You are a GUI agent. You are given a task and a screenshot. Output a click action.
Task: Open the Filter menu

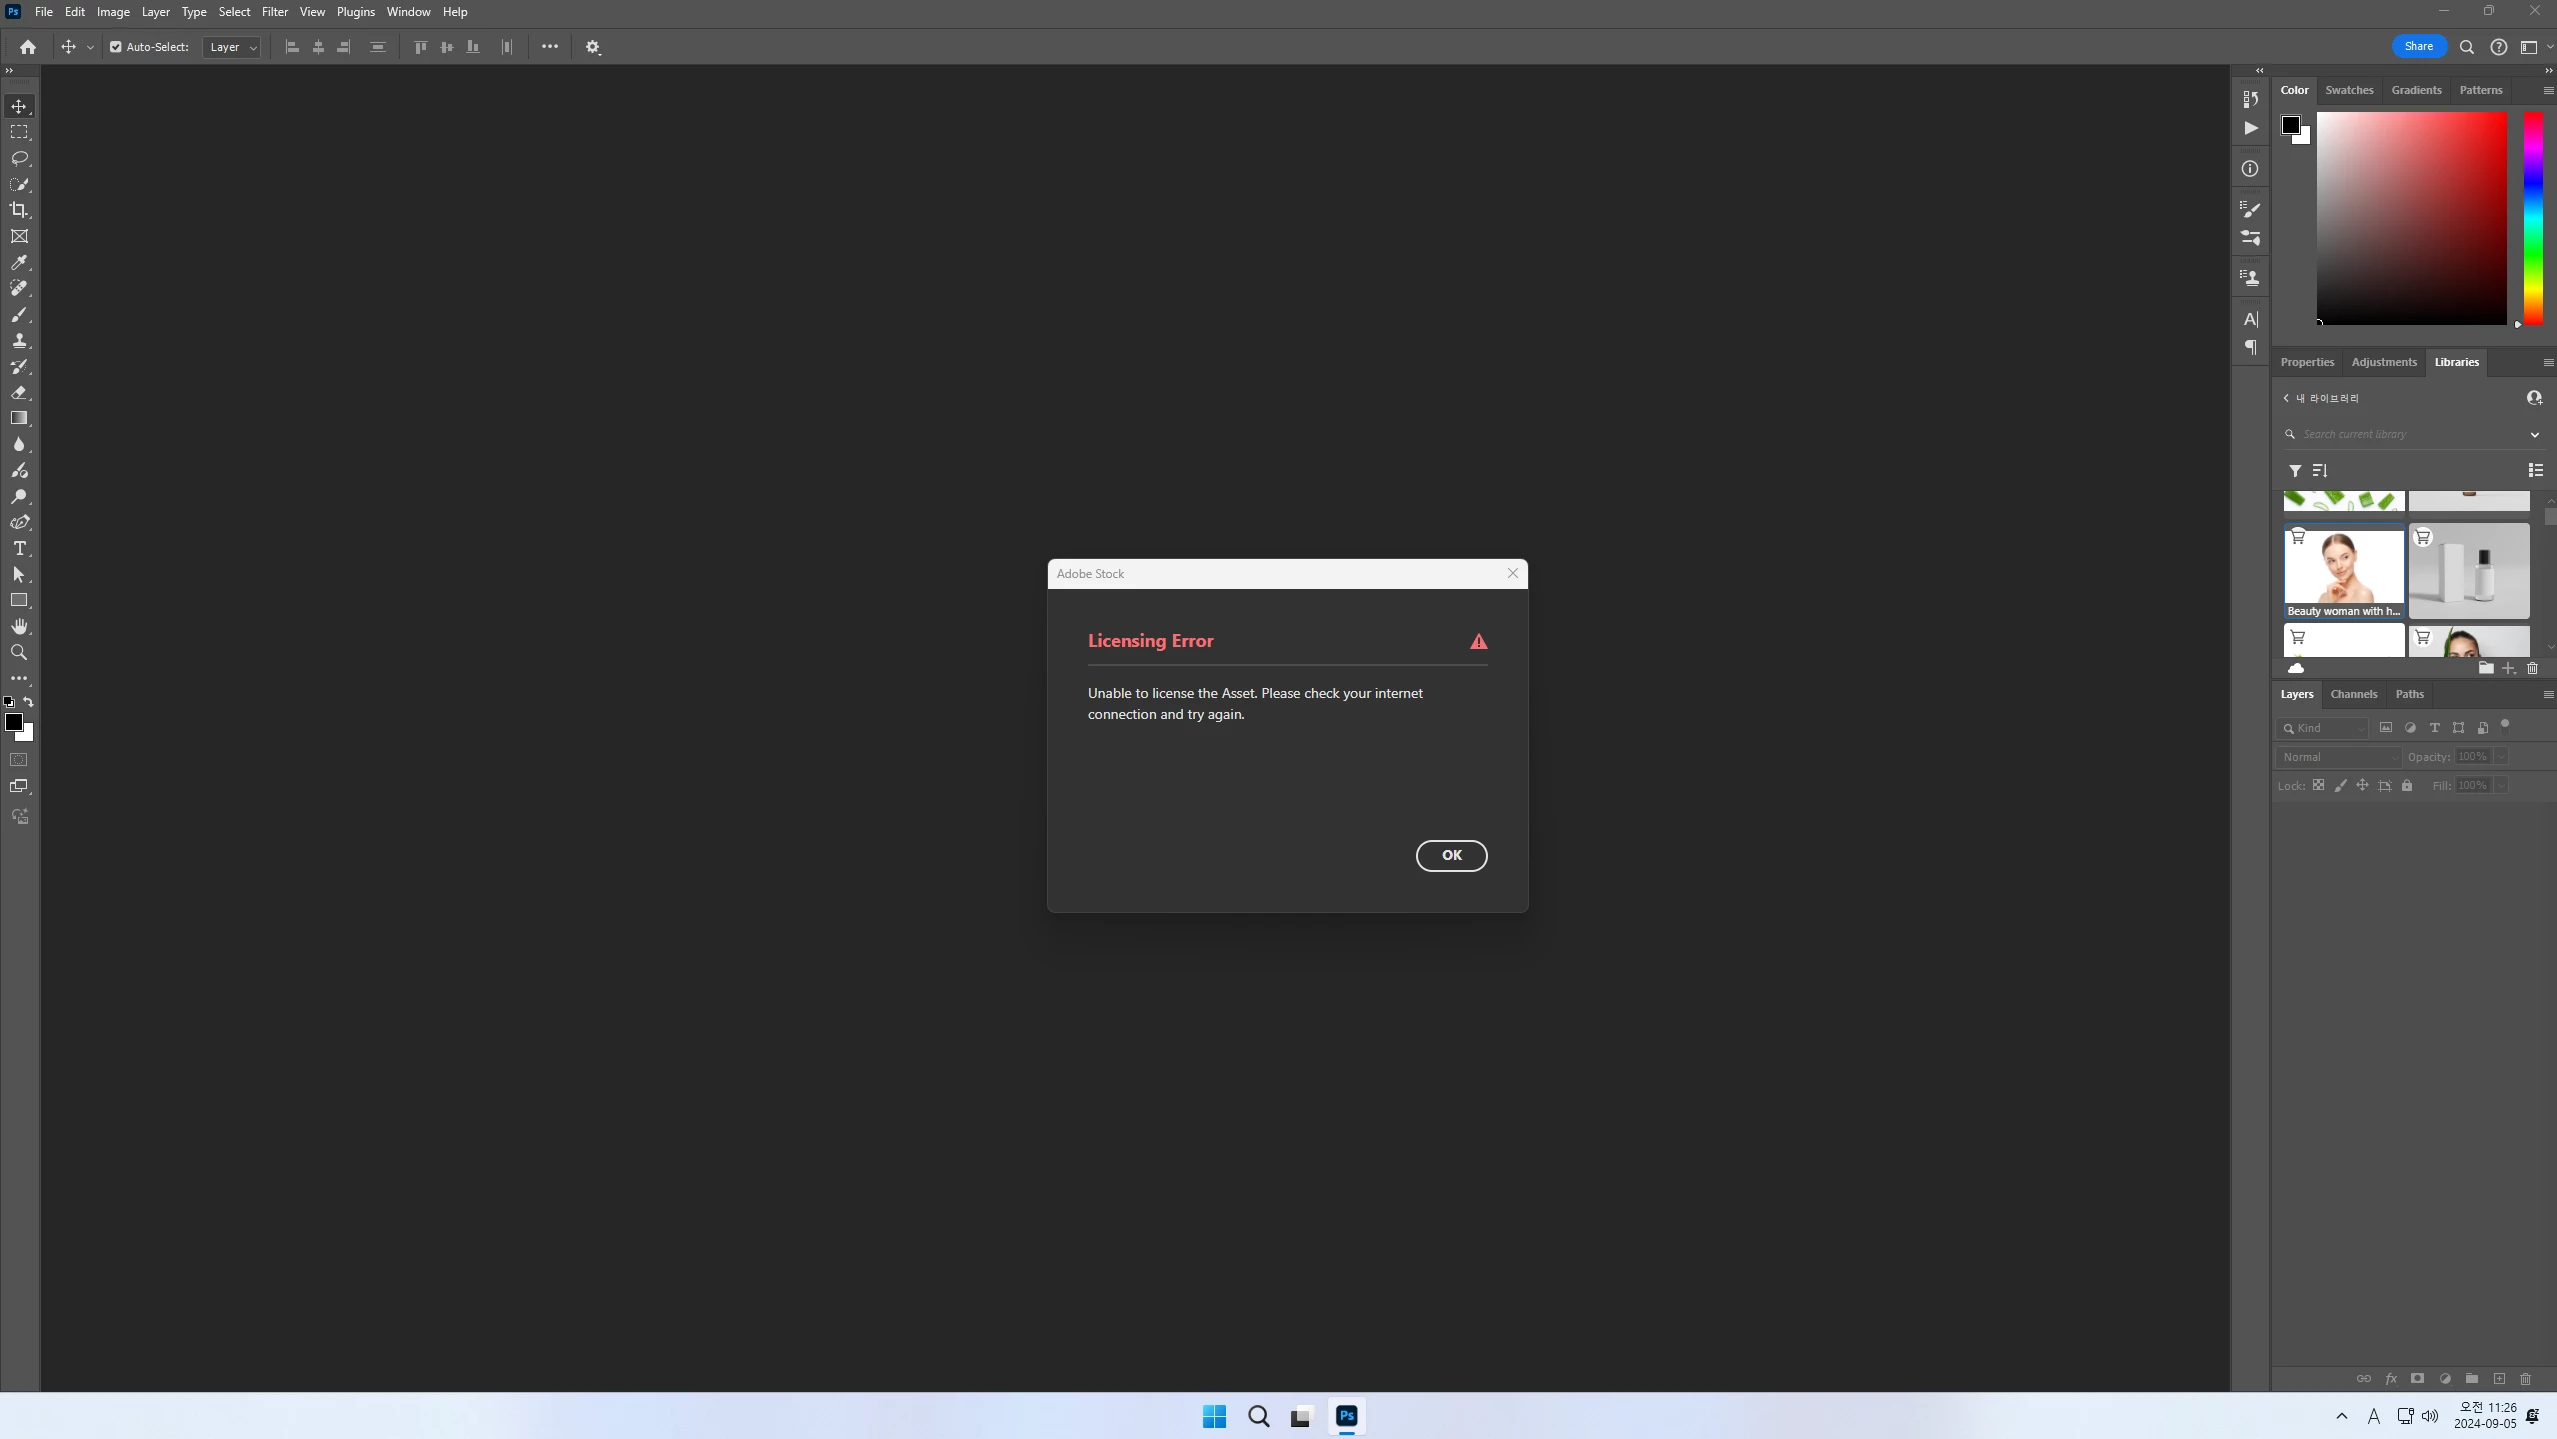click(x=274, y=12)
